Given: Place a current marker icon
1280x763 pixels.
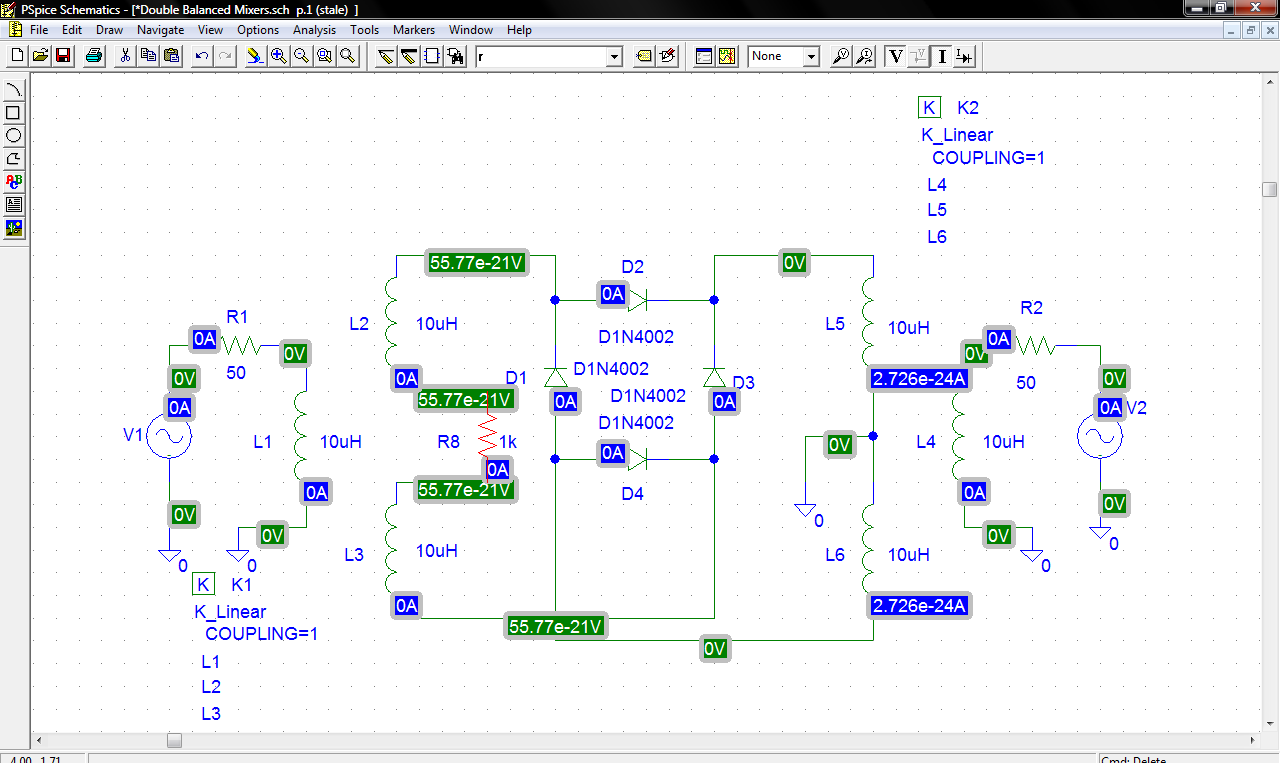Looking at the screenshot, I should pyautogui.click(x=865, y=56).
